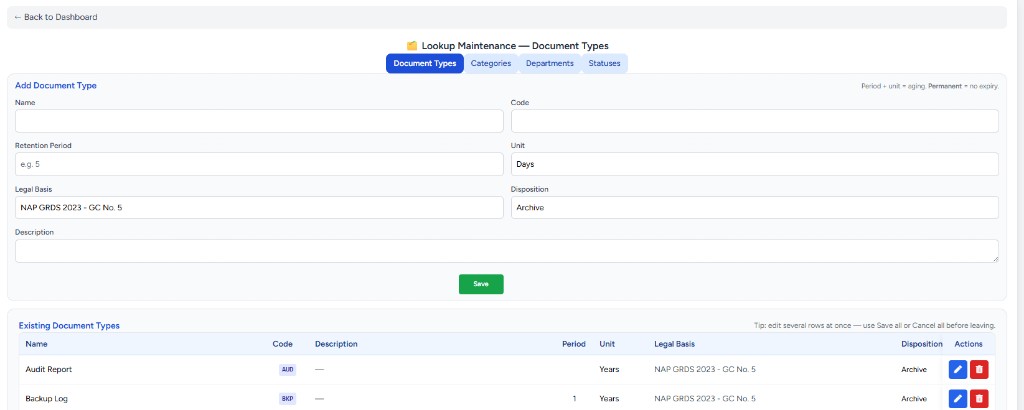
Task: Click the folder icon beside Lookup Maintenance
Action: [x=411, y=46]
